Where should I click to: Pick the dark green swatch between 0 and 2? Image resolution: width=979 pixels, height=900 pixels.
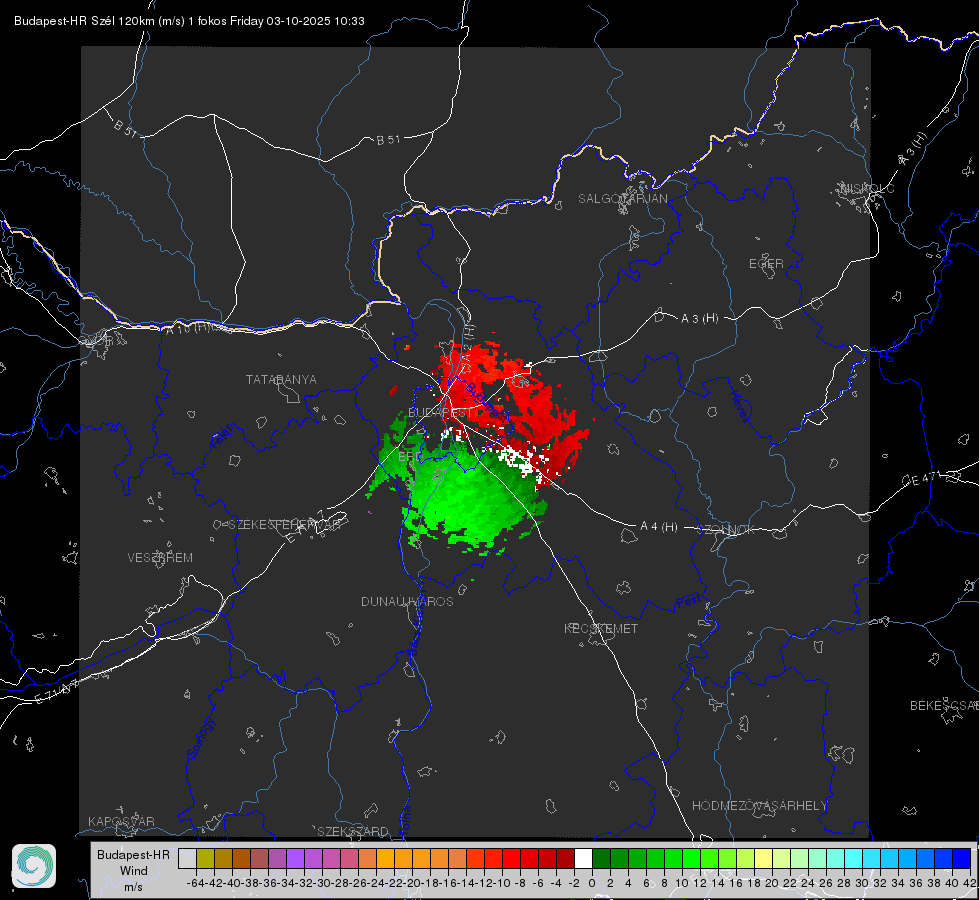click(601, 858)
